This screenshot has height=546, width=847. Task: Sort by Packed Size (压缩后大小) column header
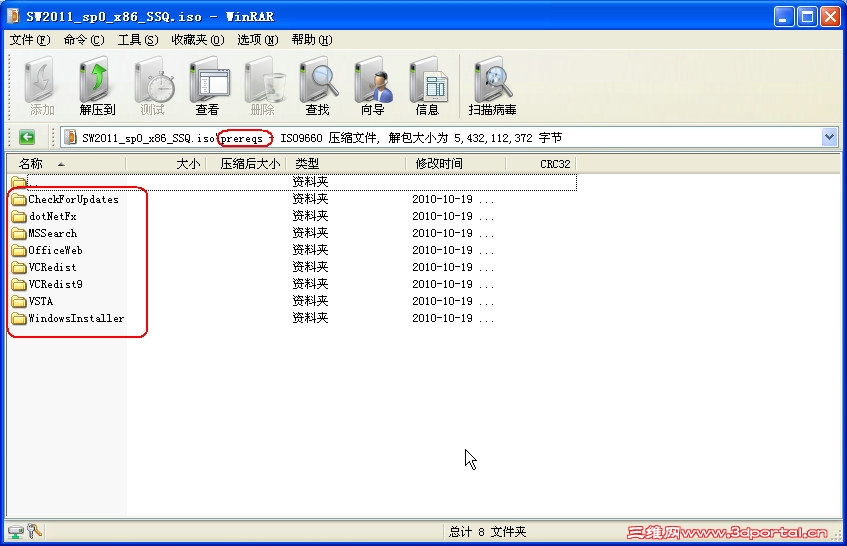[246, 164]
